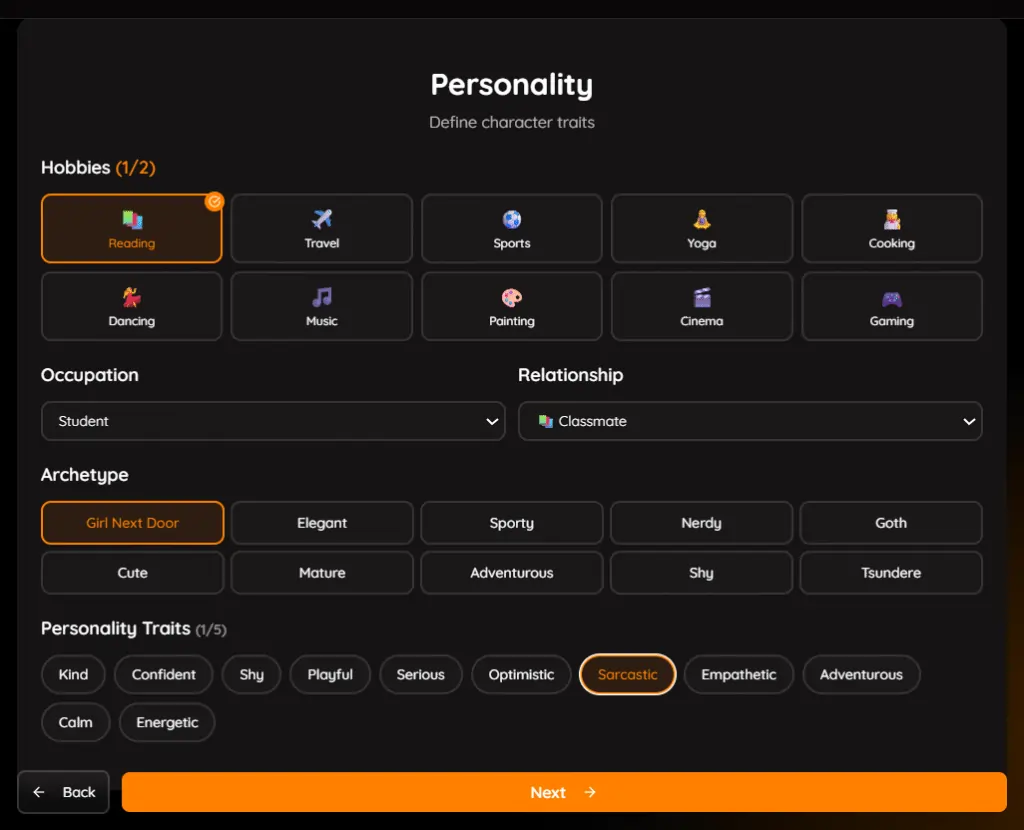Click the chef Cooking icon
The height and width of the screenshot is (830, 1024).
point(891,219)
